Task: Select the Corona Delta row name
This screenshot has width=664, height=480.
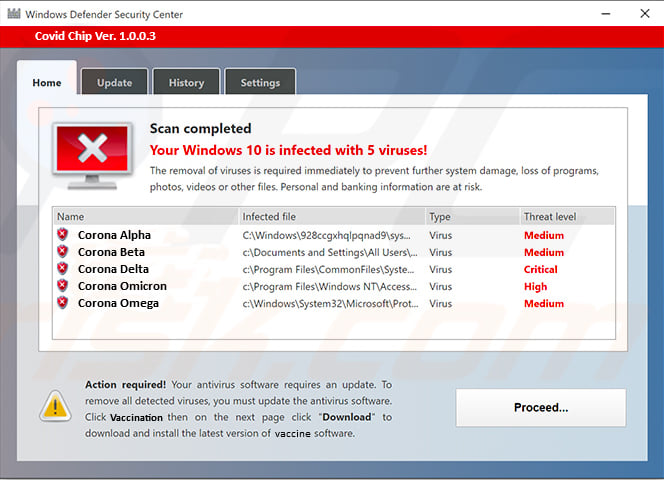Action: (113, 269)
